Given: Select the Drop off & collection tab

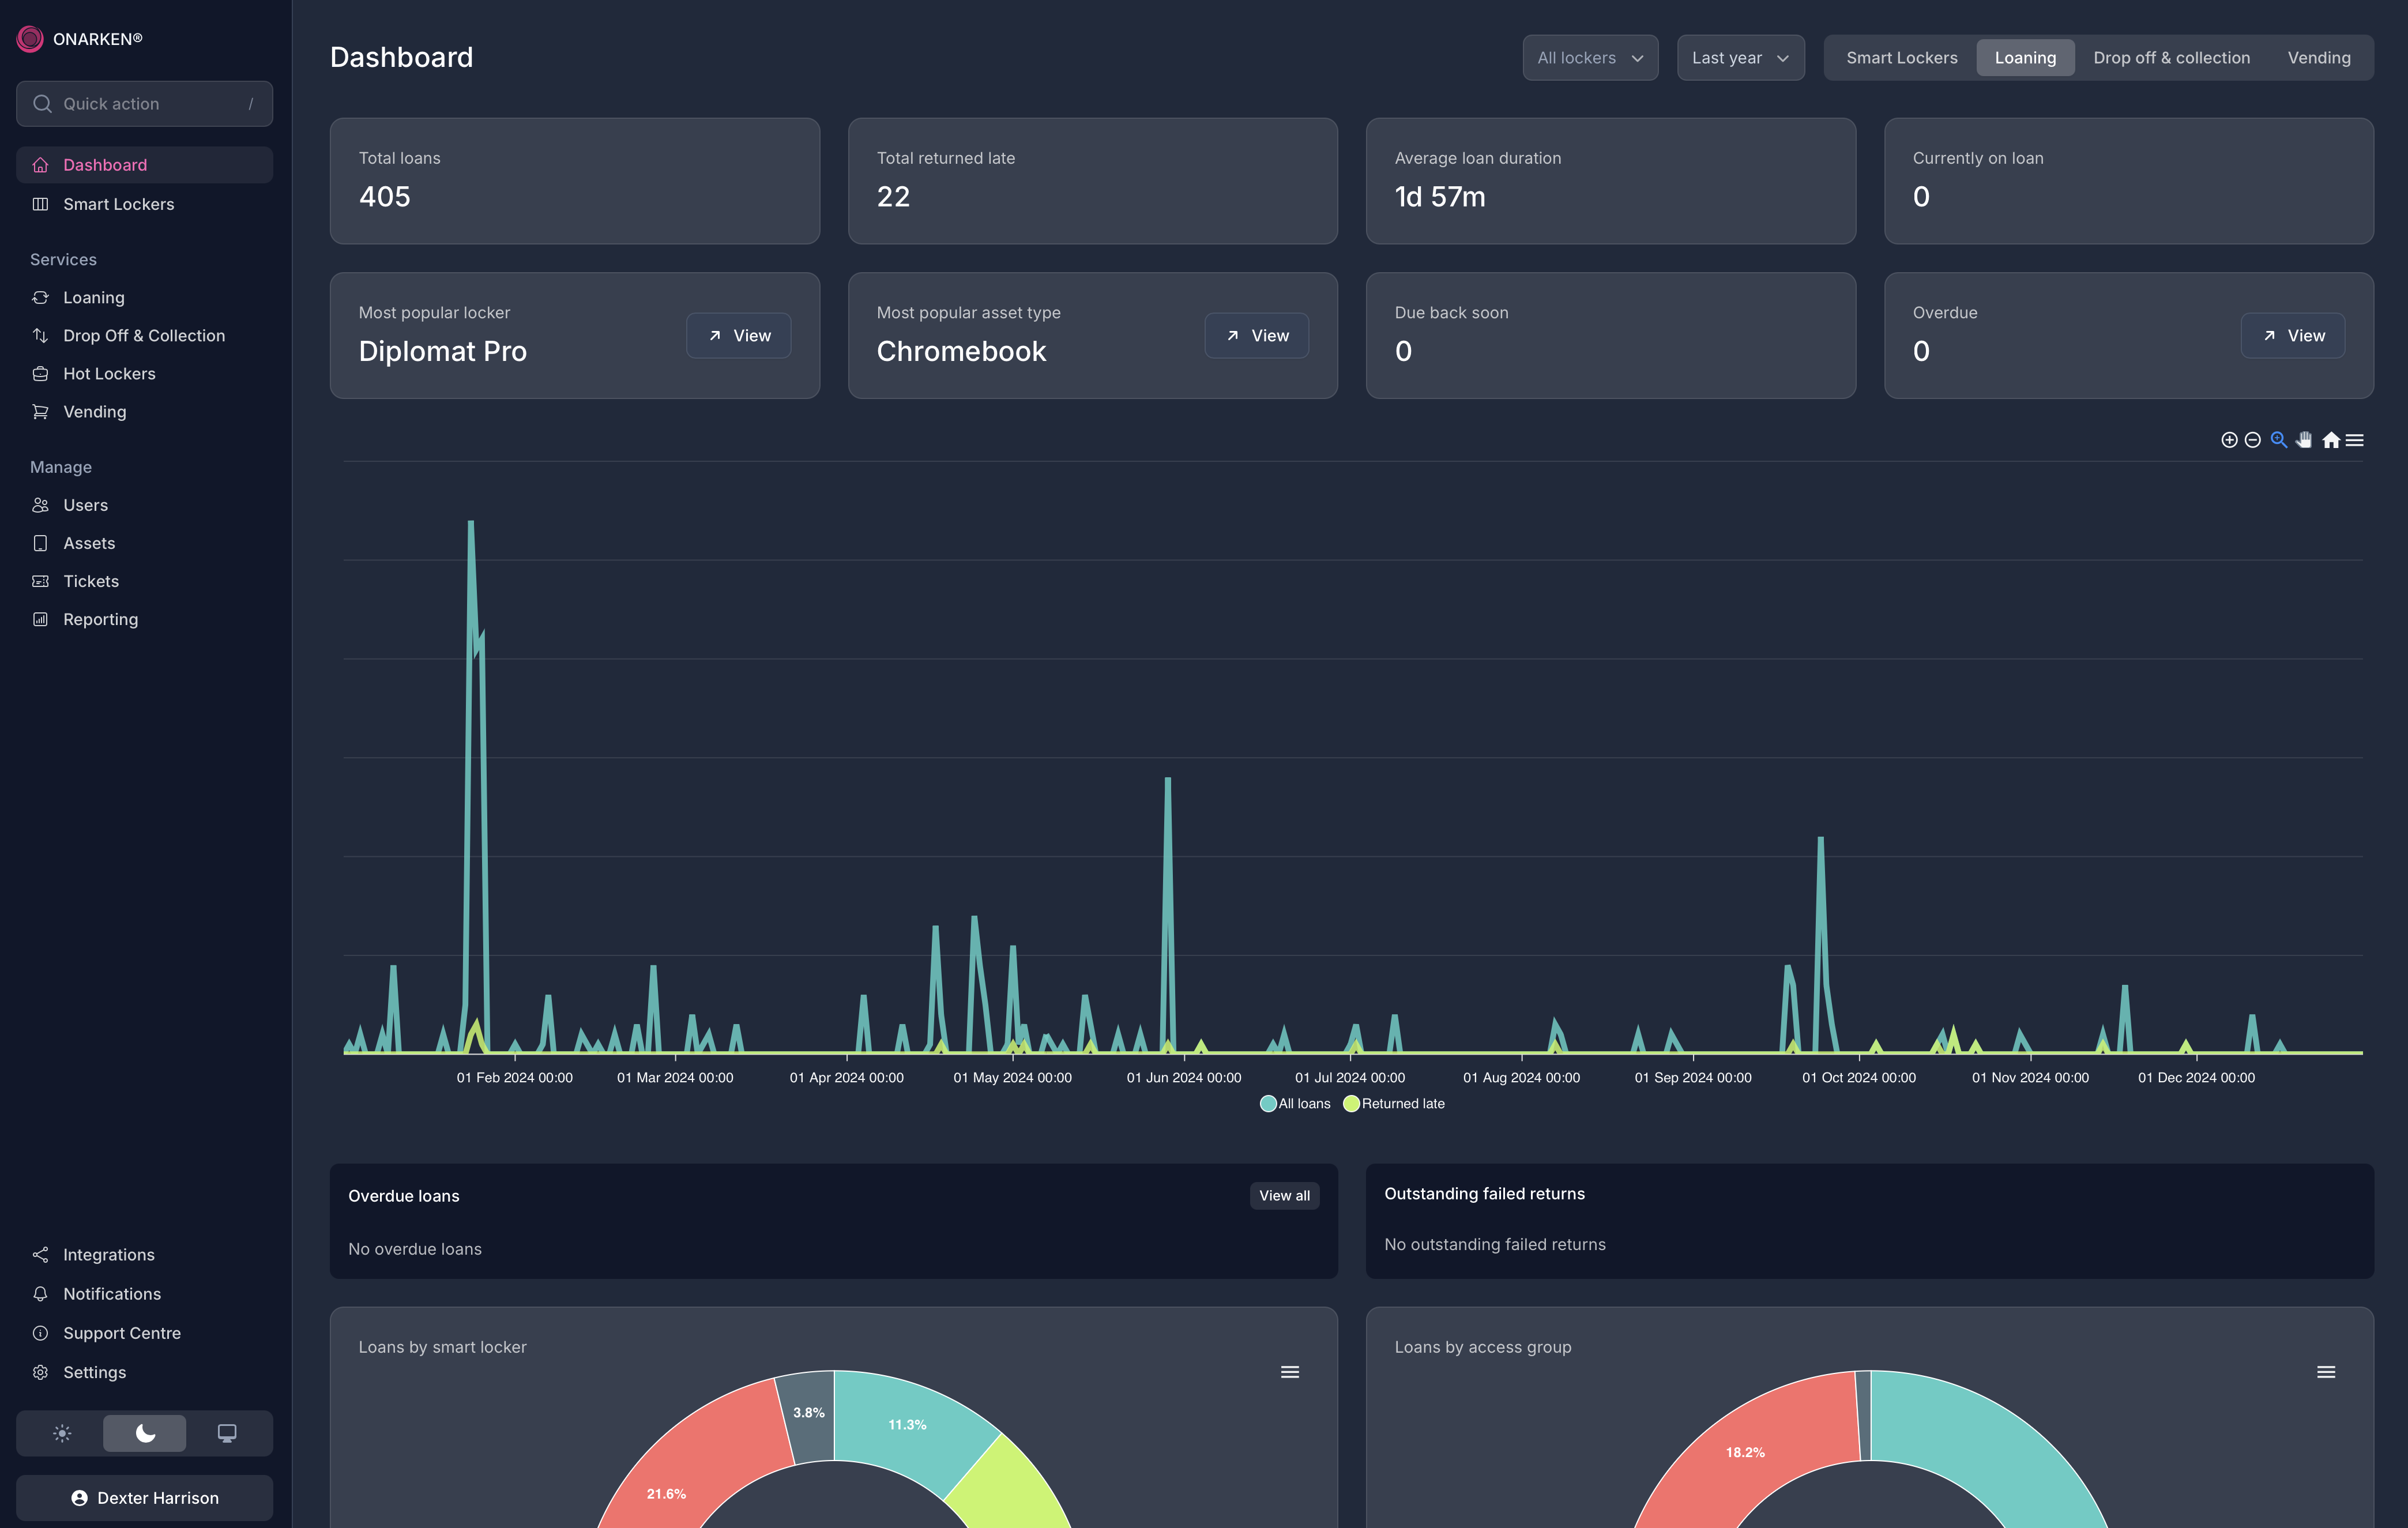Looking at the screenshot, I should point(2171,58).
